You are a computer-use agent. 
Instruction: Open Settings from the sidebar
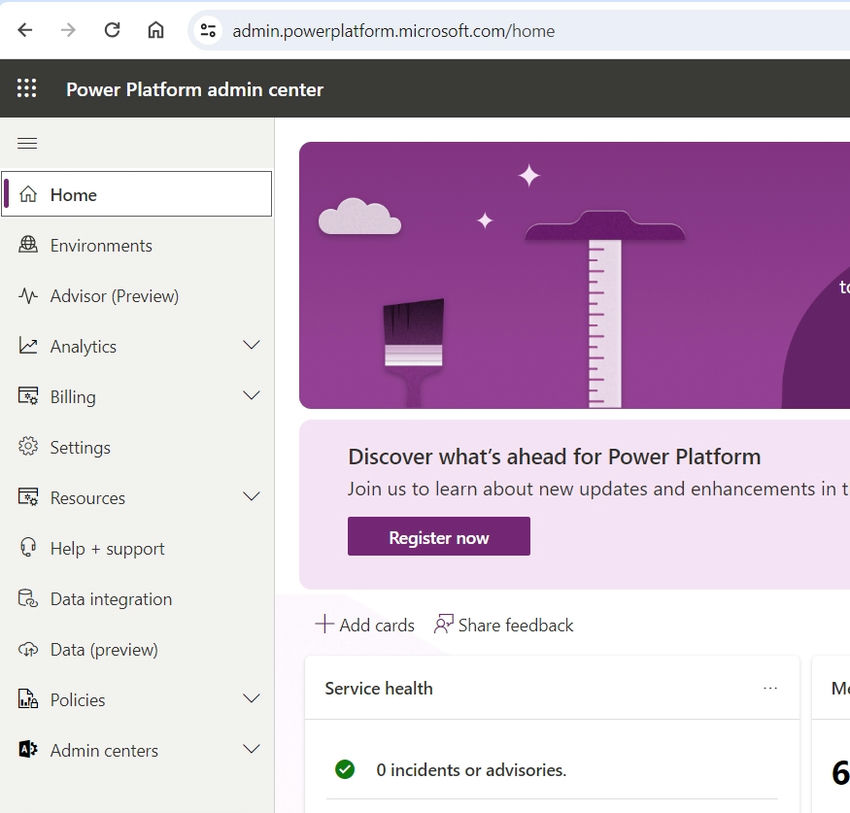tap(80, 446)
